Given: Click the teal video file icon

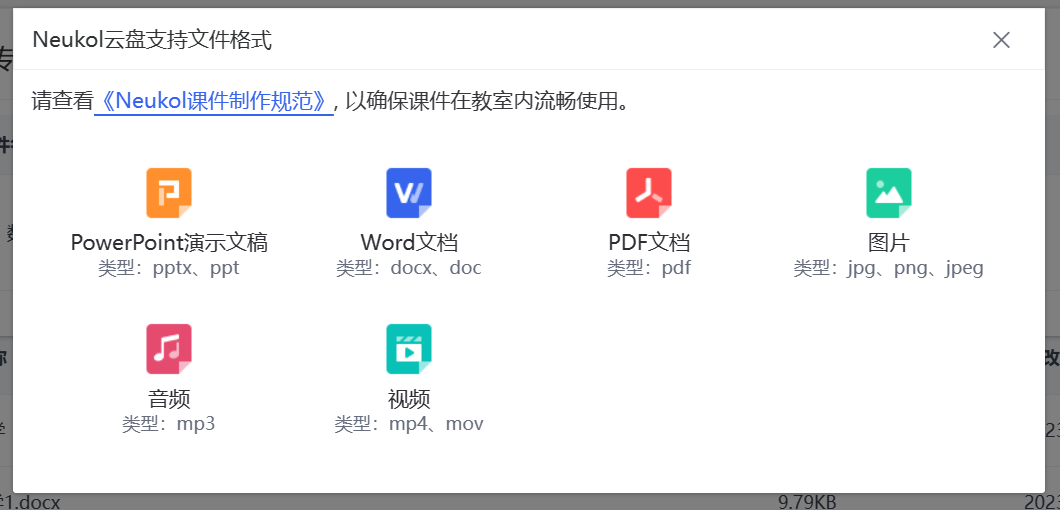Looking at the screenshot, I should coord(409,349).
